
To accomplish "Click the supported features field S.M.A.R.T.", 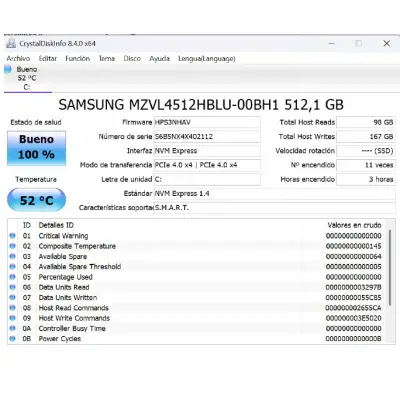I will click(x=274, y=208).
